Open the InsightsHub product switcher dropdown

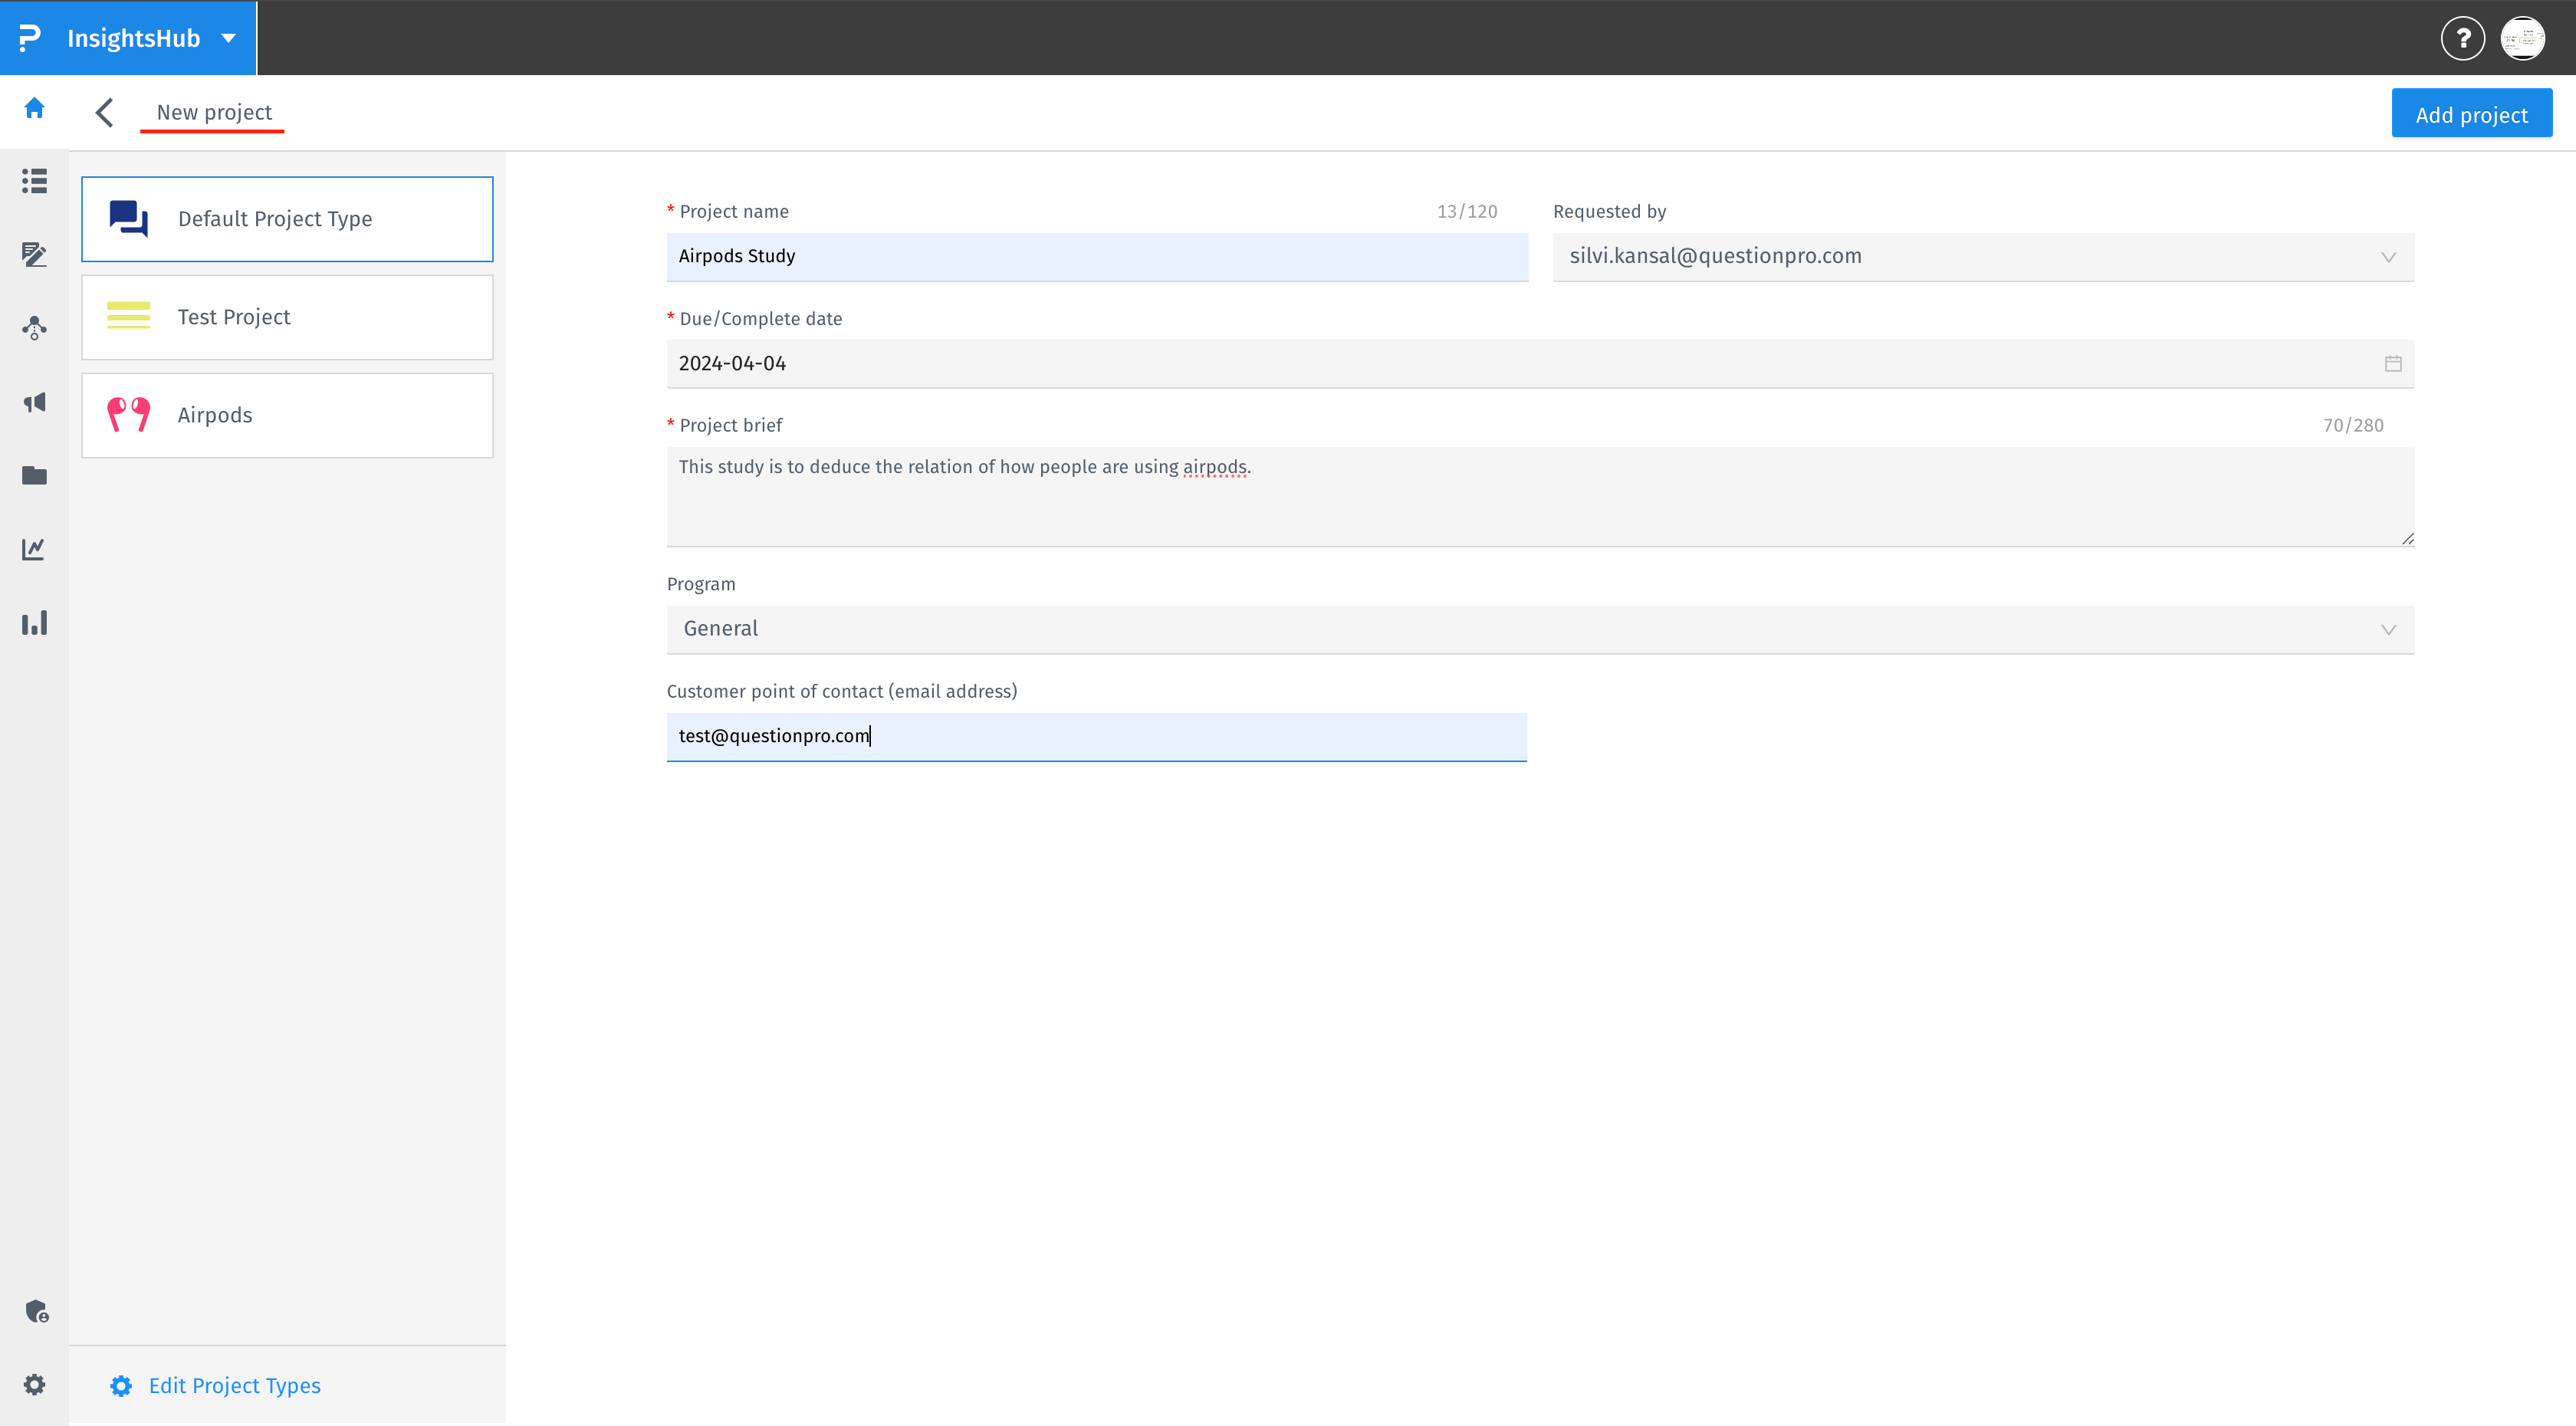click(228, 38)
